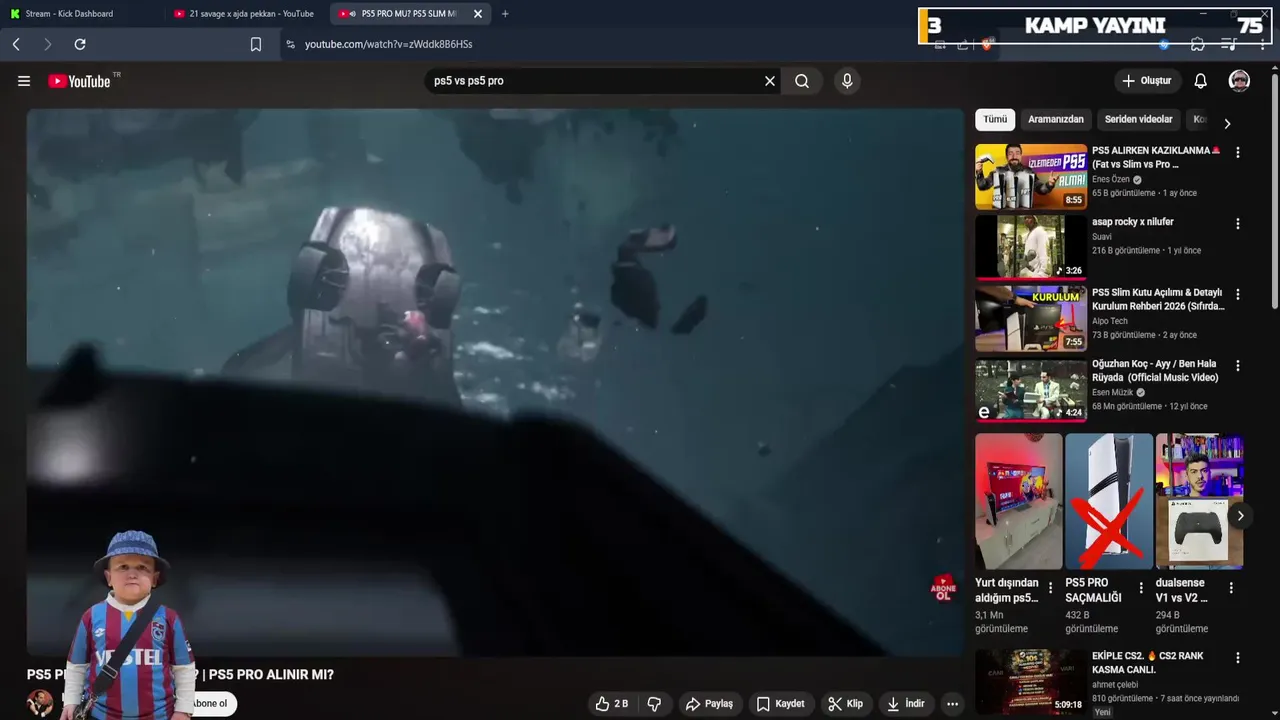Open options for PS5 PRO SAÇMALIĞI short

[x=1141, y=588]
